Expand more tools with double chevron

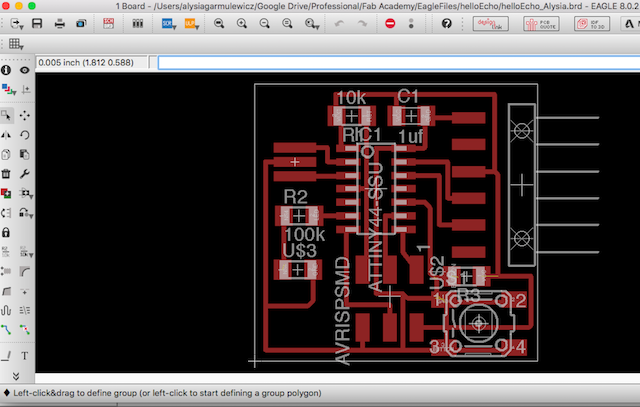coord(16,376)
